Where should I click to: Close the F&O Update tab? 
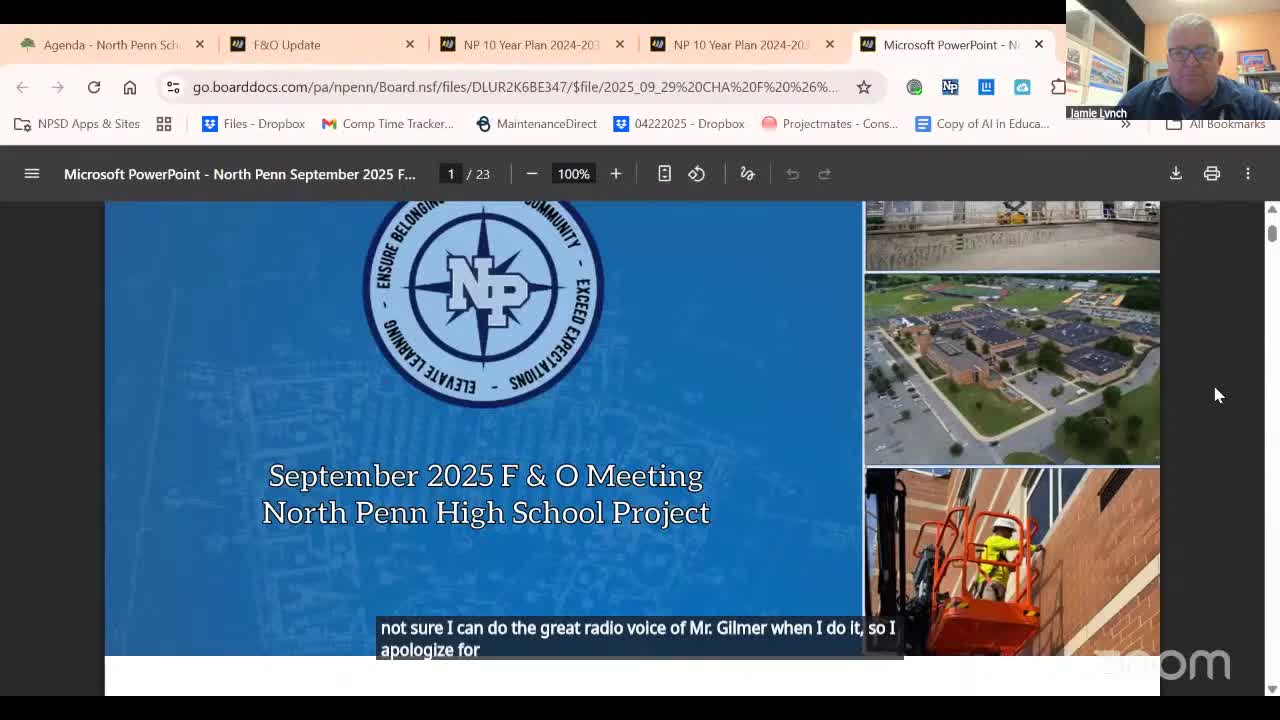click(x=410, y=45)
